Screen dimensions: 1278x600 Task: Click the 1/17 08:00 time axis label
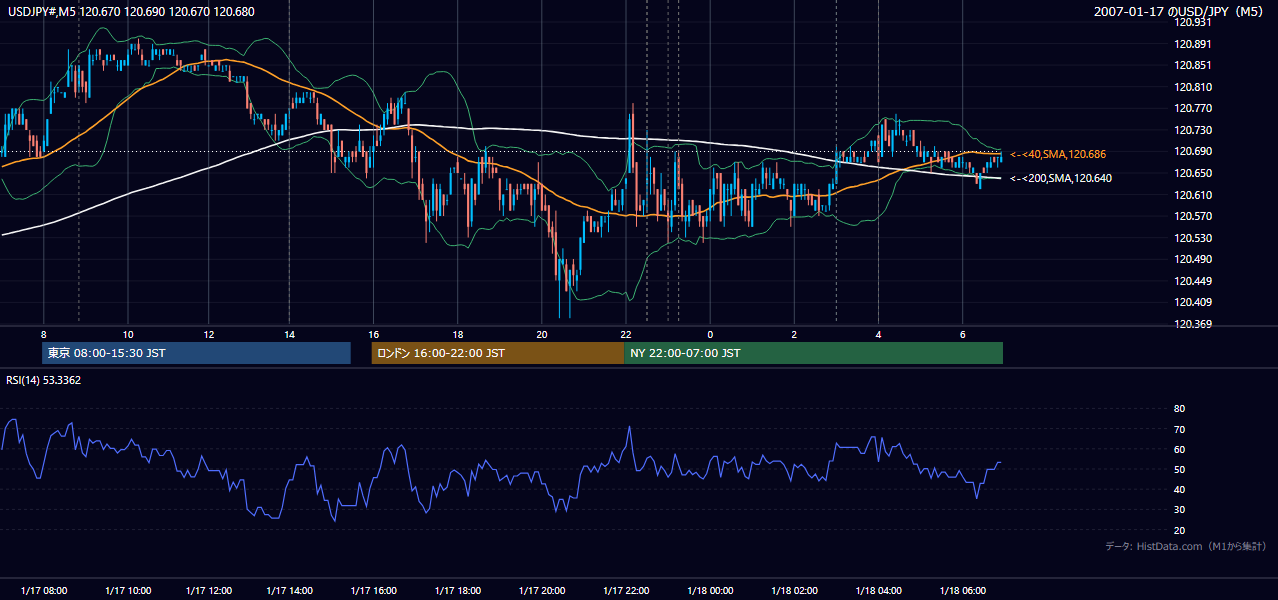tap(44, 591)
